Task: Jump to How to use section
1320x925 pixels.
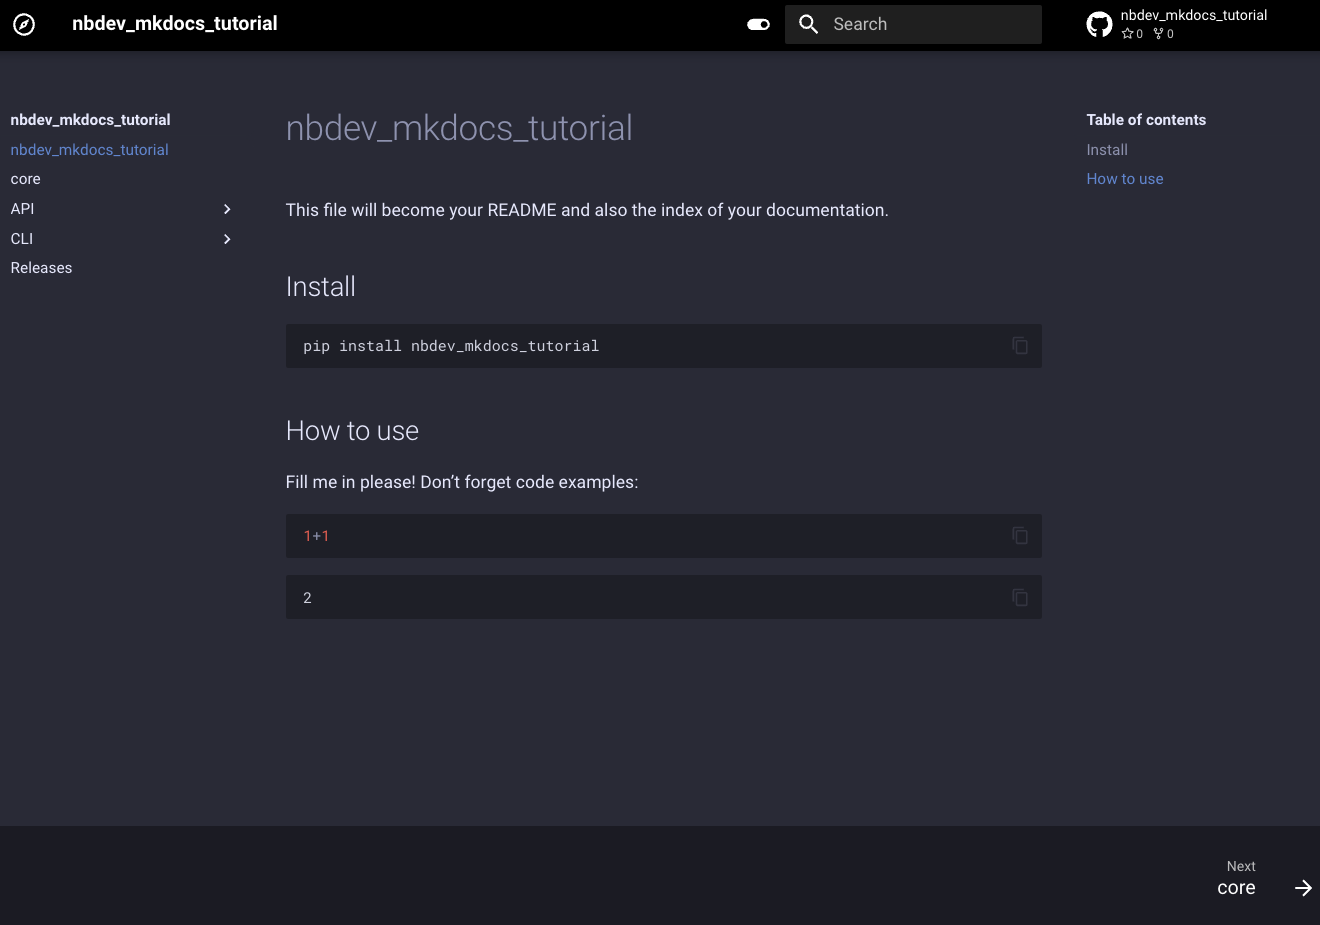Action: pyautogui.click(x=1124, y=178)
